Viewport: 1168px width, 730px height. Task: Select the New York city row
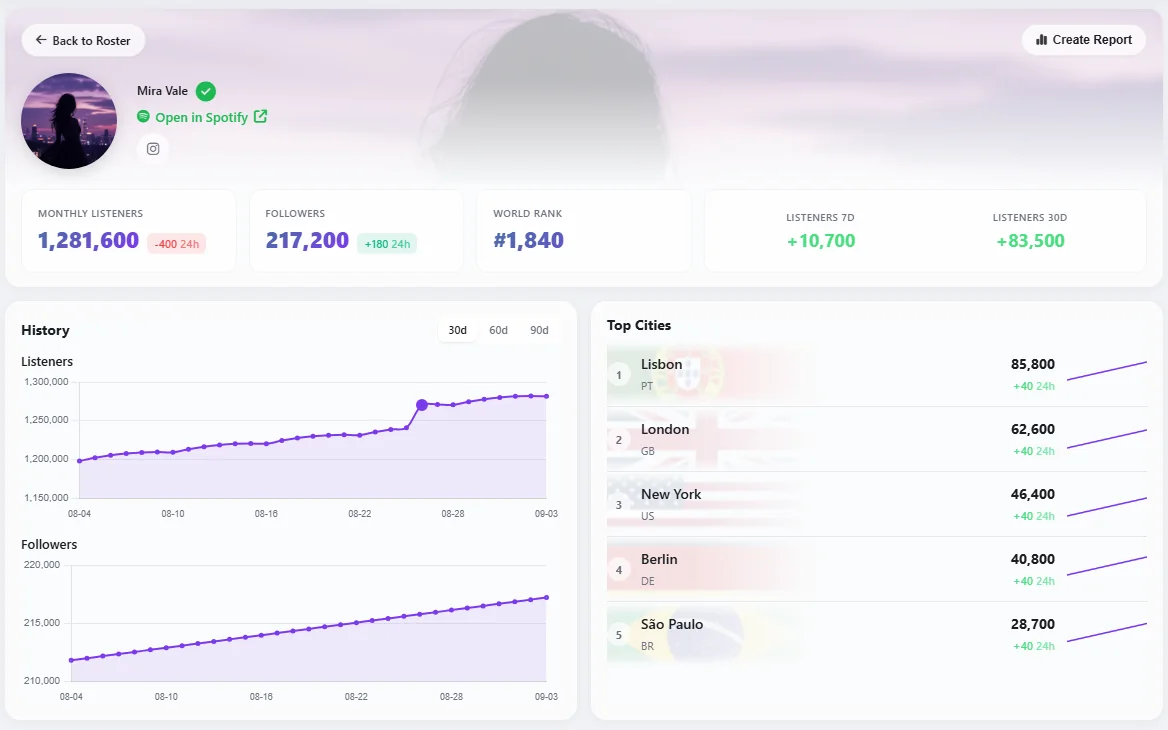877,504
